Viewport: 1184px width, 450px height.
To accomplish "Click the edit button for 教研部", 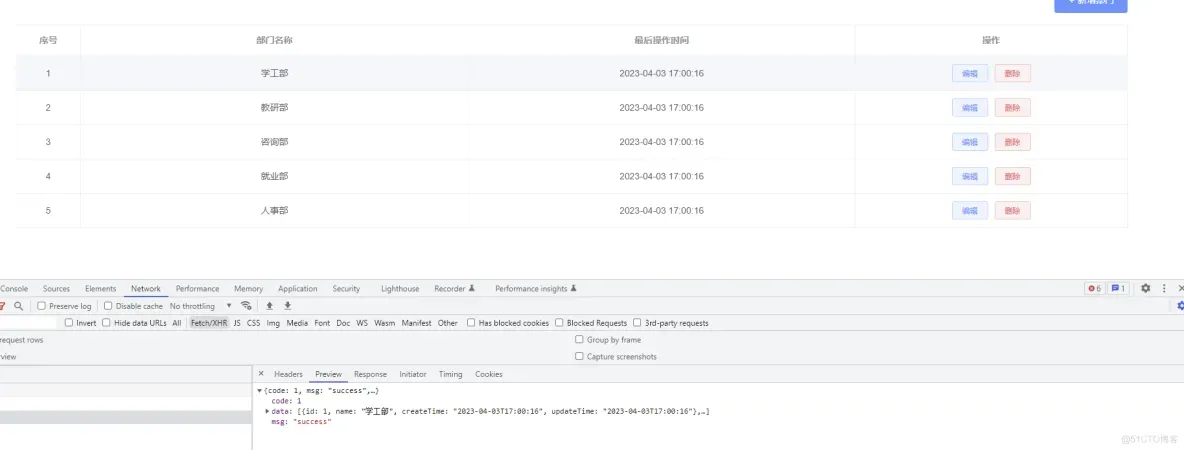I will 970,108.
